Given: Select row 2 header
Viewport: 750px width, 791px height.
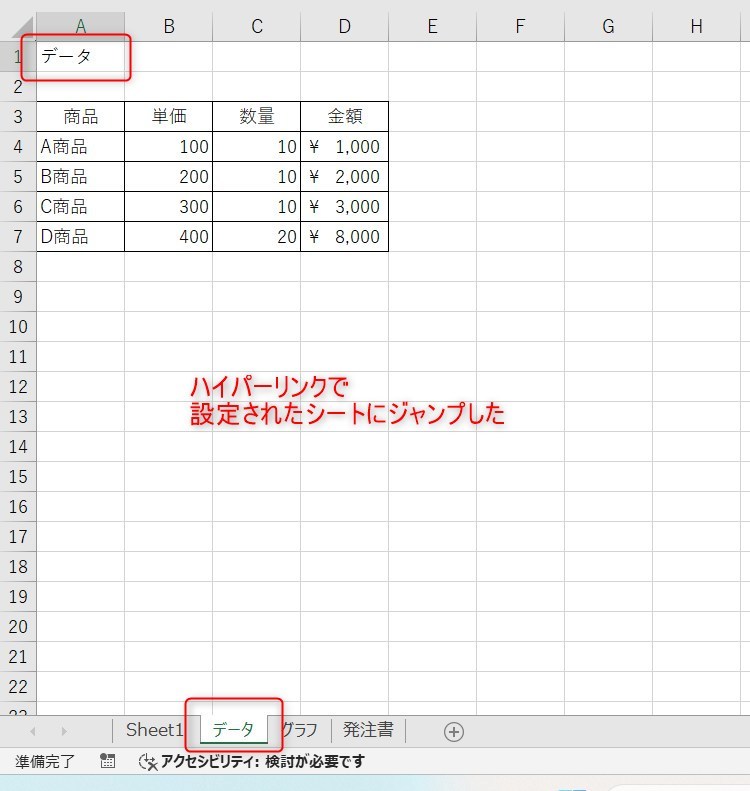Looking at the screenshot, I should [x=18, y=87].
